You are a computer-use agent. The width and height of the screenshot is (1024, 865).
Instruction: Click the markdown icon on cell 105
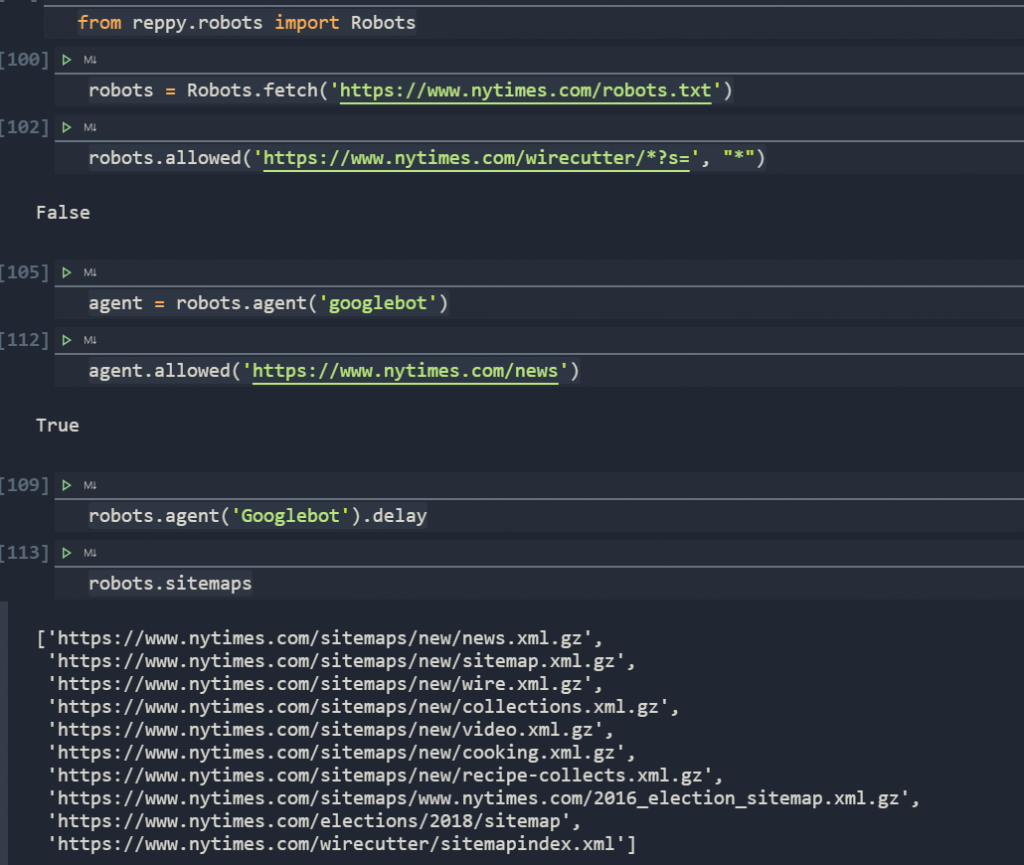click(90, 273)
